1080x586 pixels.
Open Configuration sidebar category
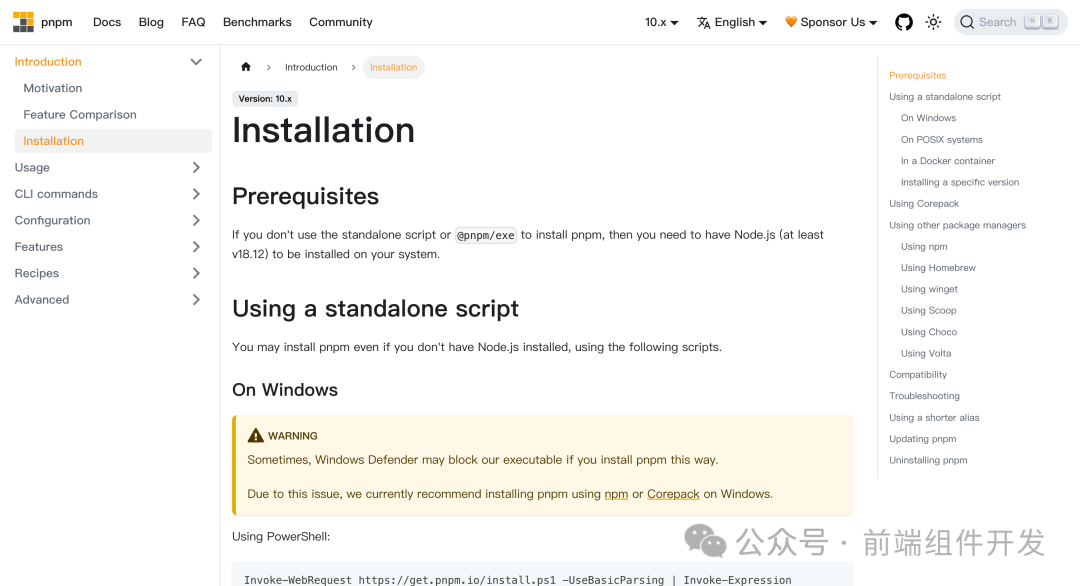pos(52,220)
